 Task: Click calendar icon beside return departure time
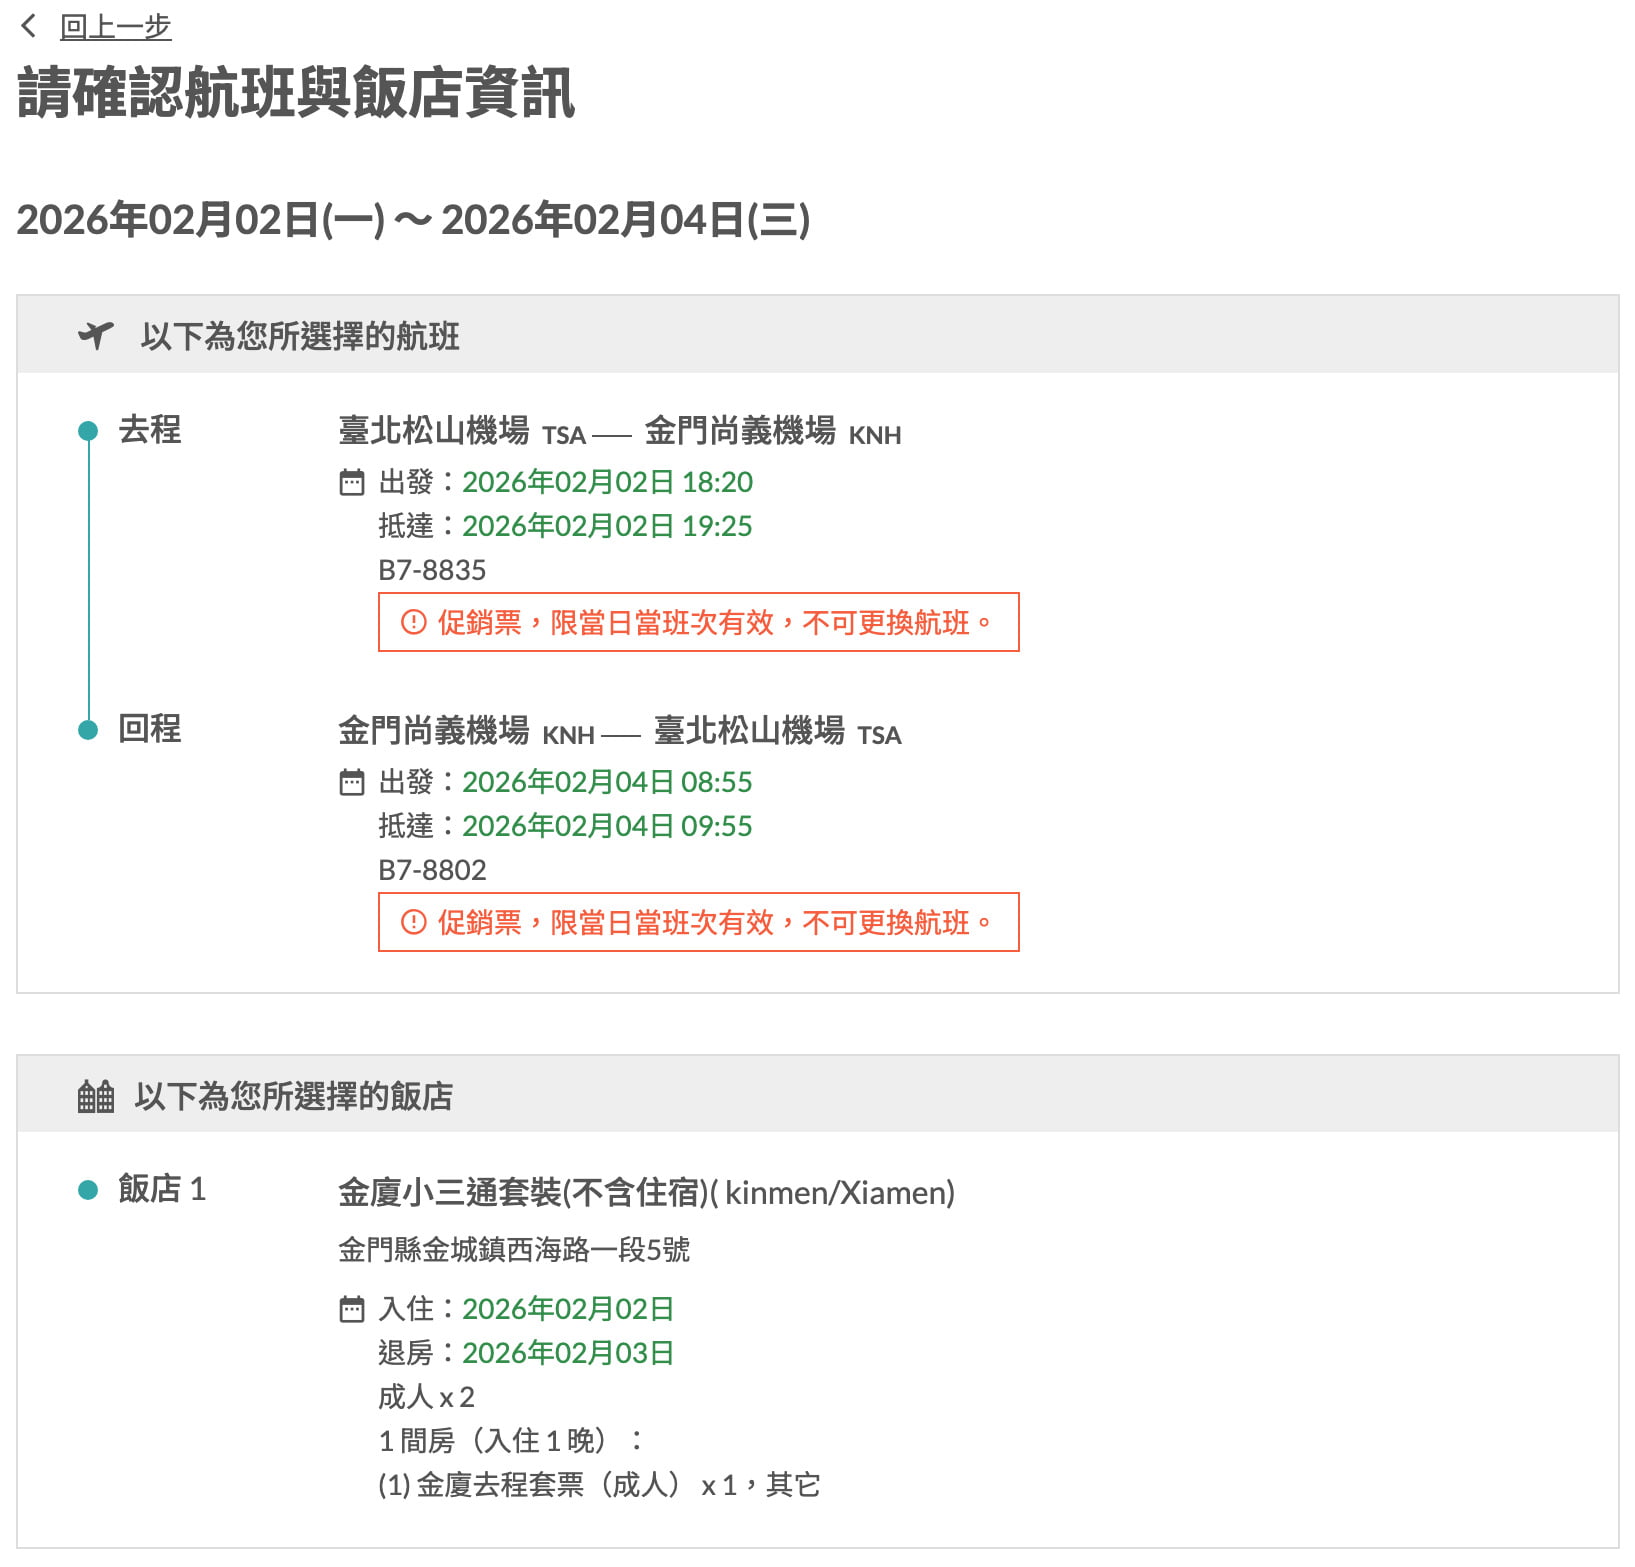[x=352, y=782]
